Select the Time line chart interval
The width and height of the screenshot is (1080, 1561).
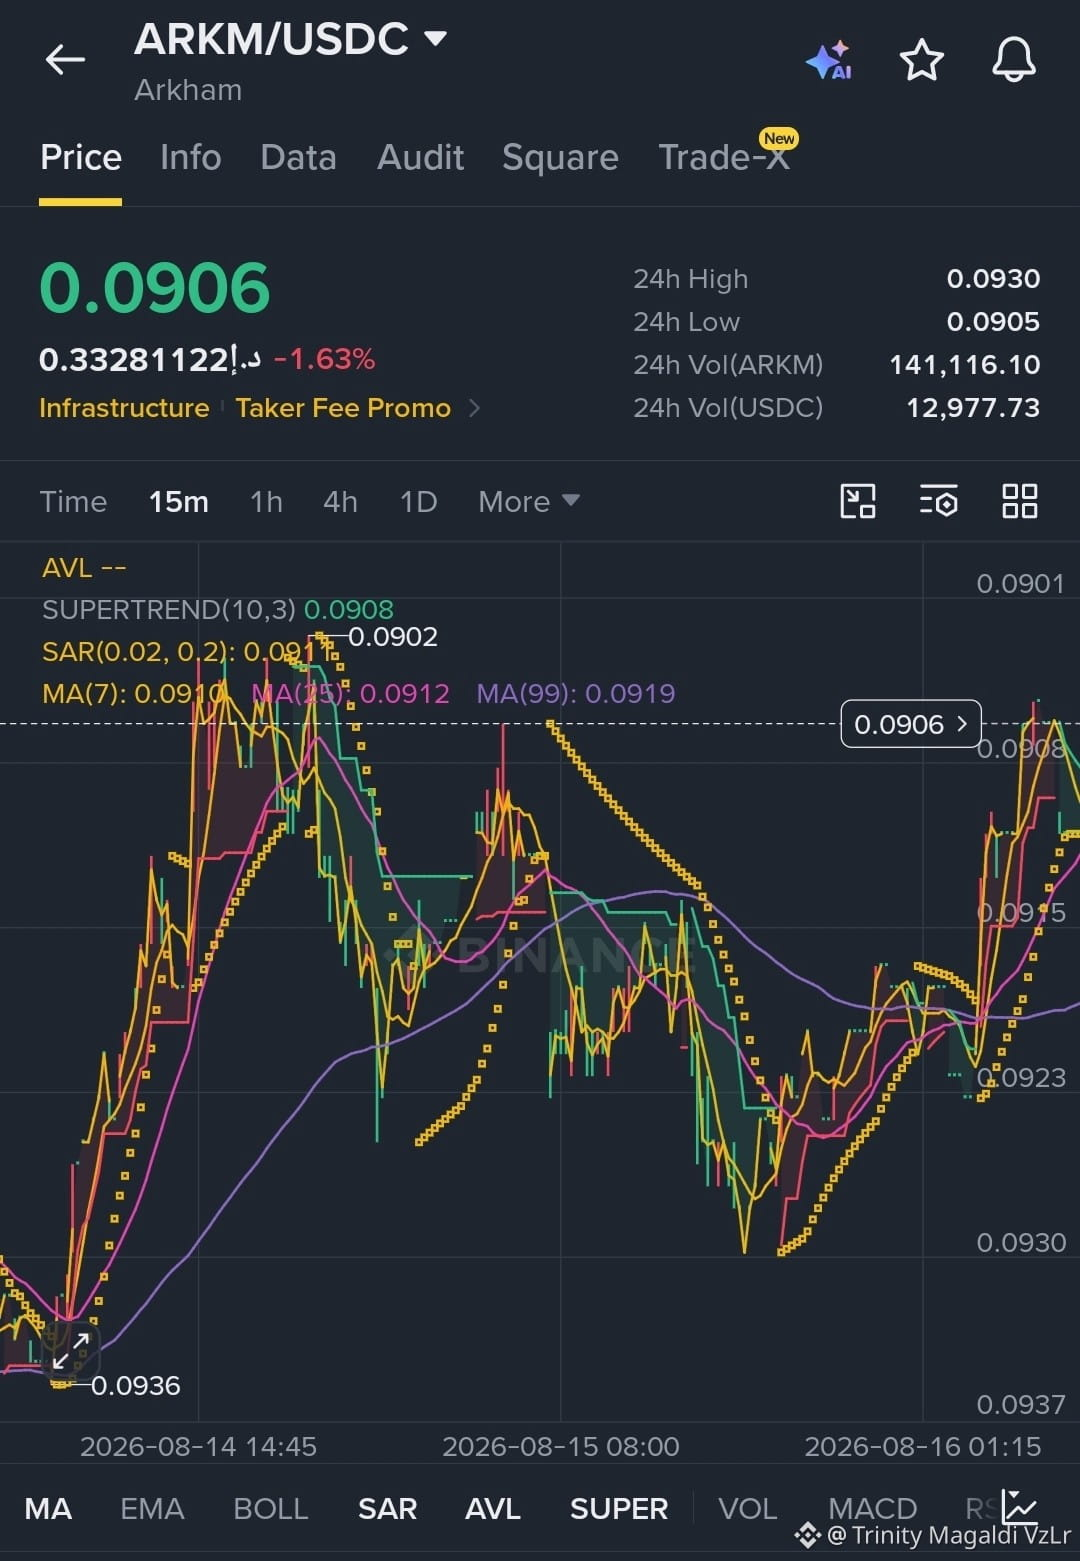[x=73, y=501]
